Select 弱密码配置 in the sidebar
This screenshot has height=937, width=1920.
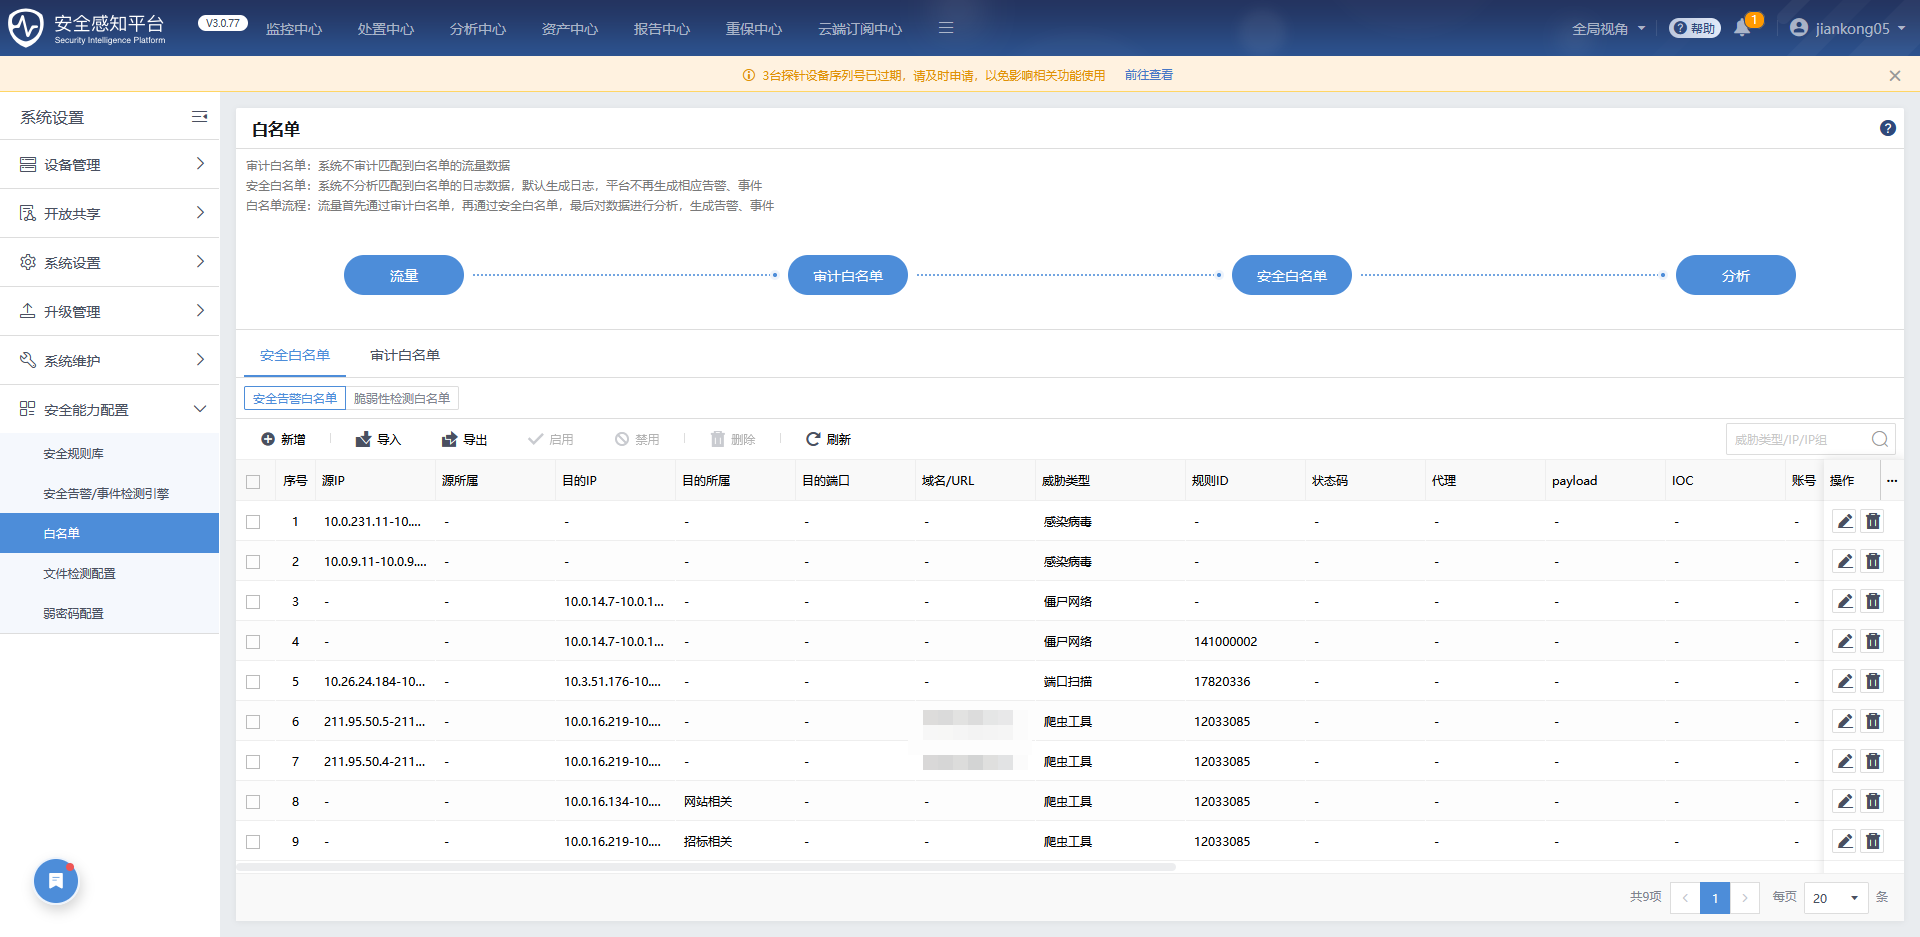109,613
